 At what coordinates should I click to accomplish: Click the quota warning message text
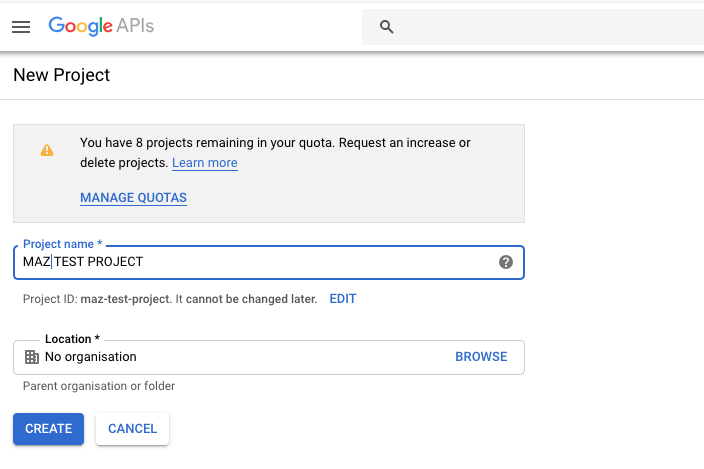tap(275, 153)
